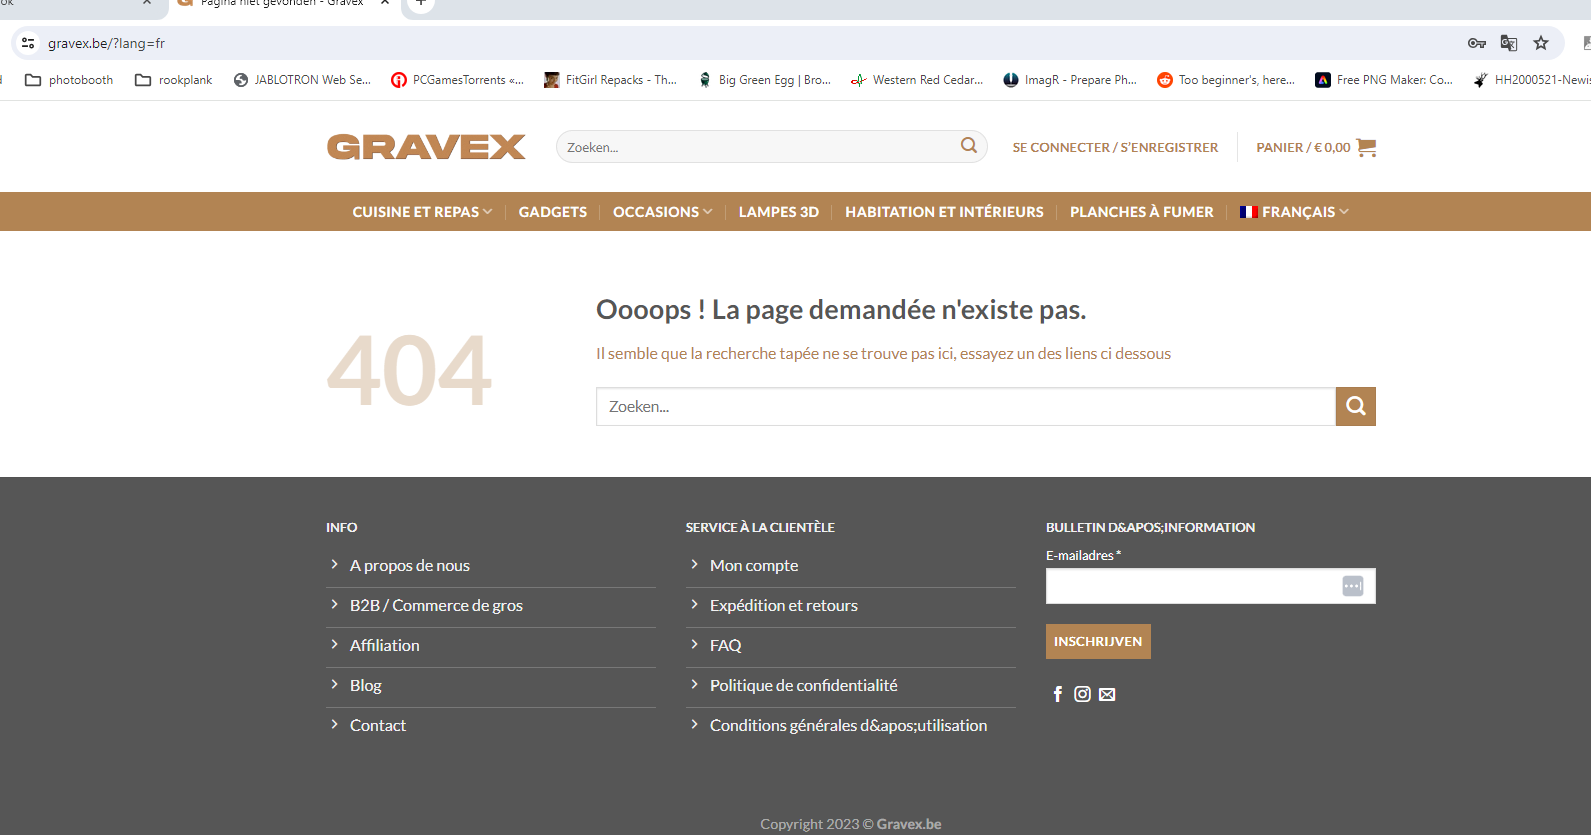
Task: Open Conditions générales d'utilisation link
Action: pos(848,725)
